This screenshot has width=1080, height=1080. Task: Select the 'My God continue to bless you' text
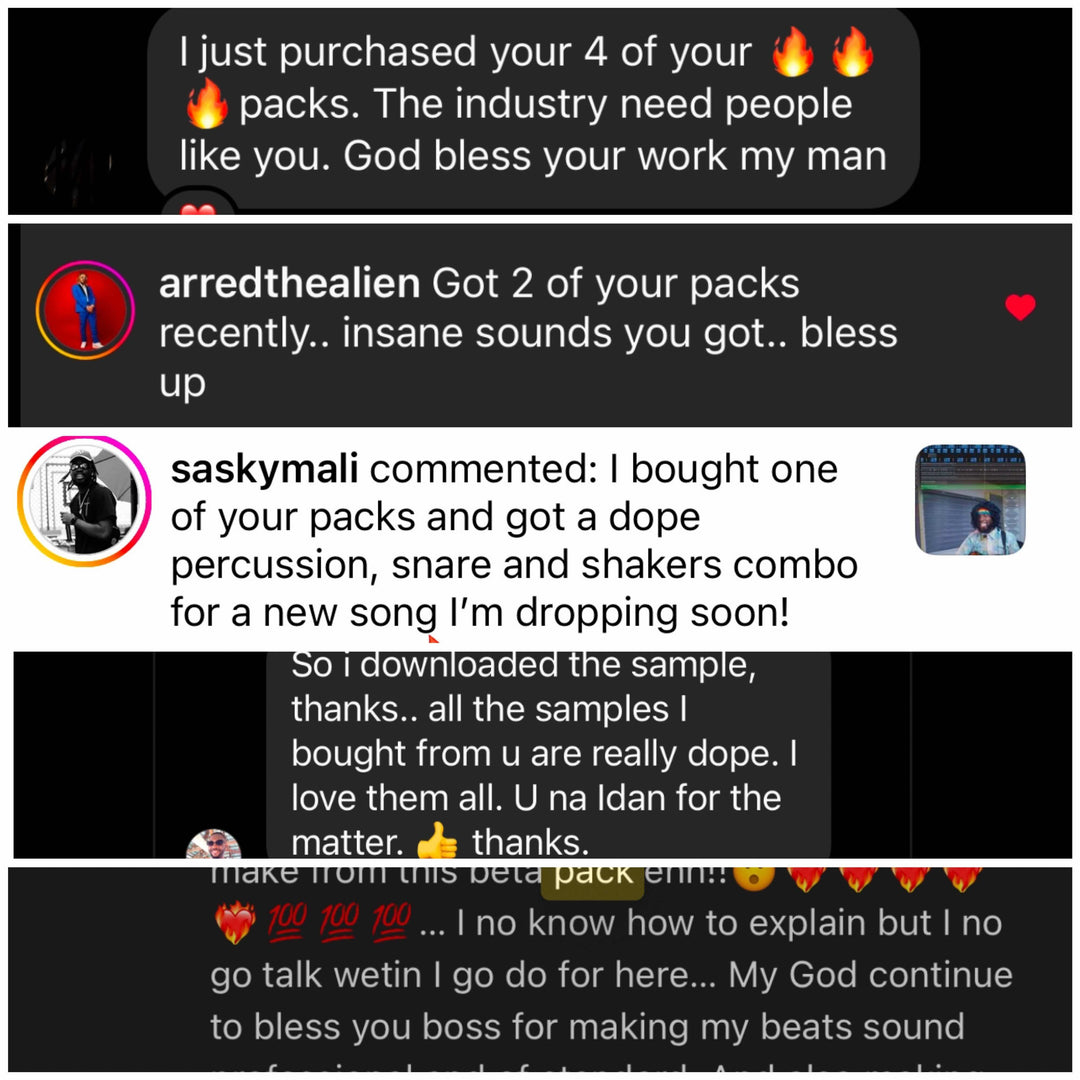612,1001
